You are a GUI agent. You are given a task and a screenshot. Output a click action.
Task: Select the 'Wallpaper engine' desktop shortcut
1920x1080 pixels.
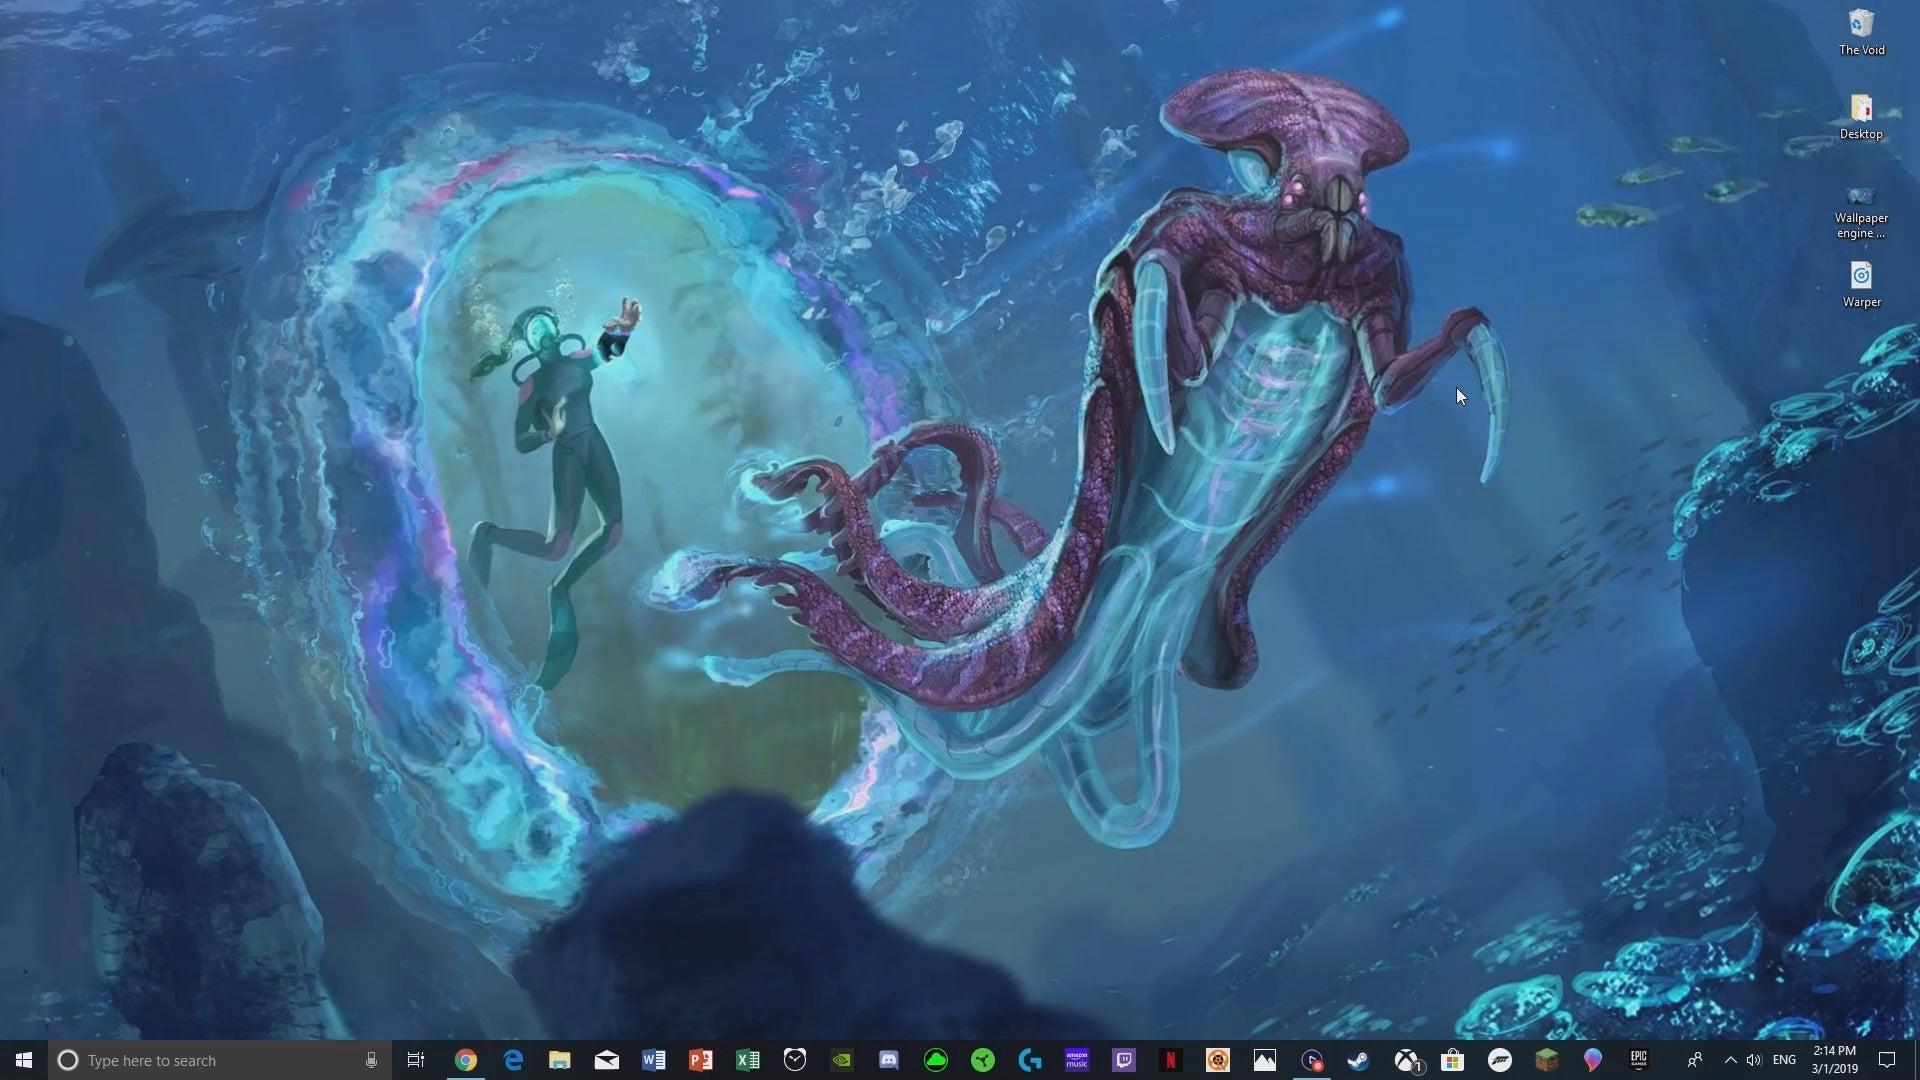[1861, 212]
